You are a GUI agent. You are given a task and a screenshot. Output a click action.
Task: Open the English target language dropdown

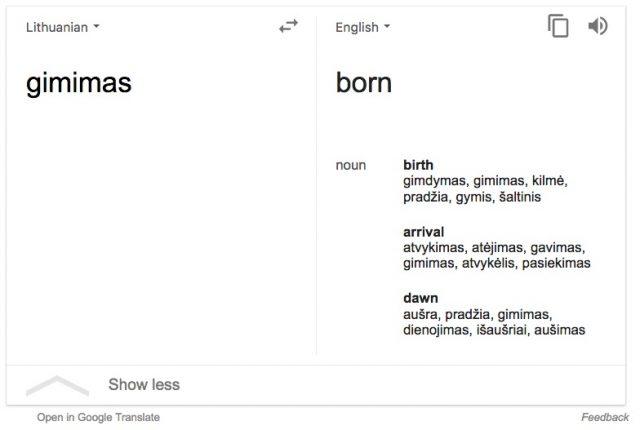(362, 27)
